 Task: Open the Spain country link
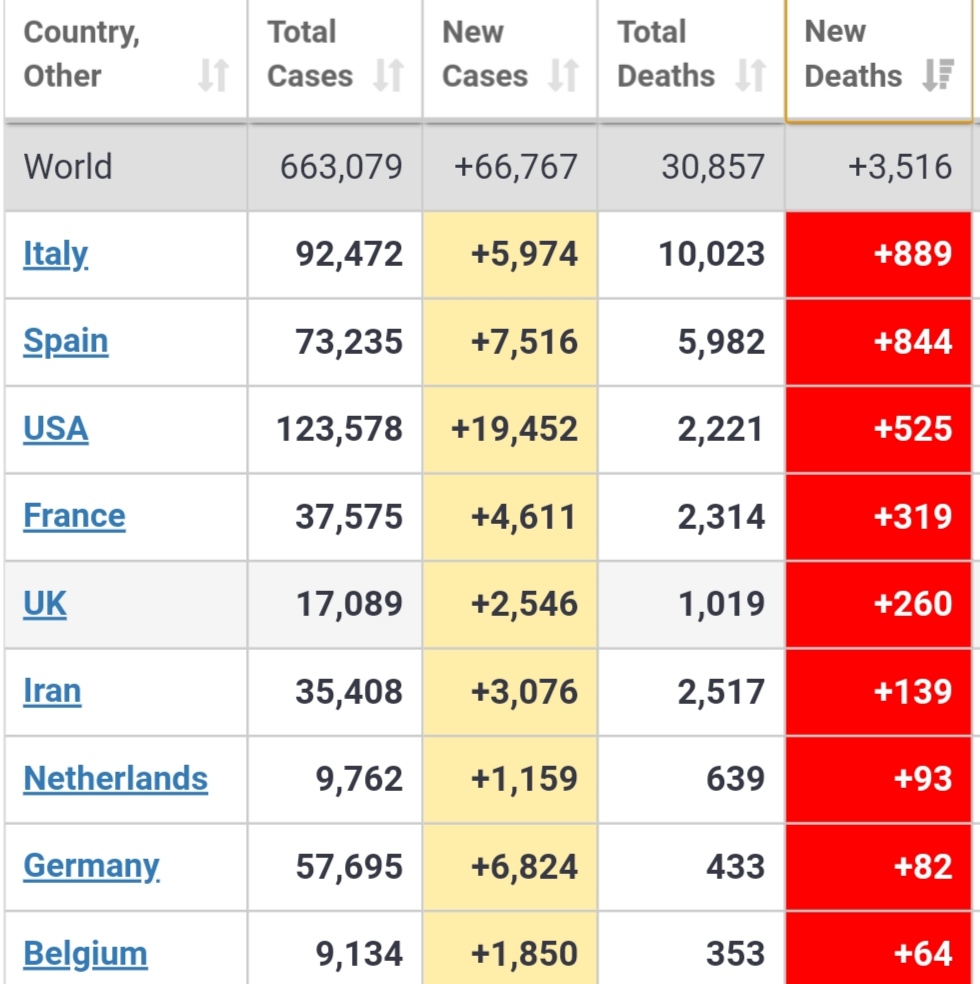[x=66, y=341]
